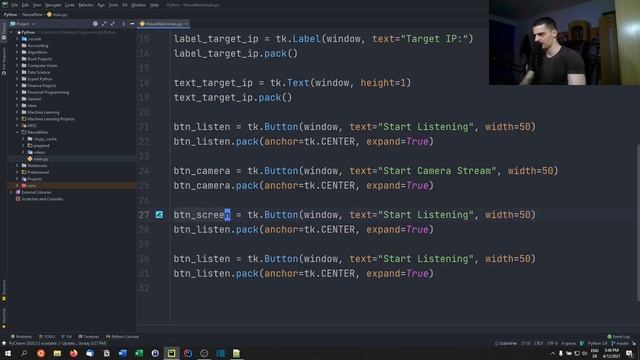Expand the External Libraries node
The image size is (640, 360).
tap(11, 192)
